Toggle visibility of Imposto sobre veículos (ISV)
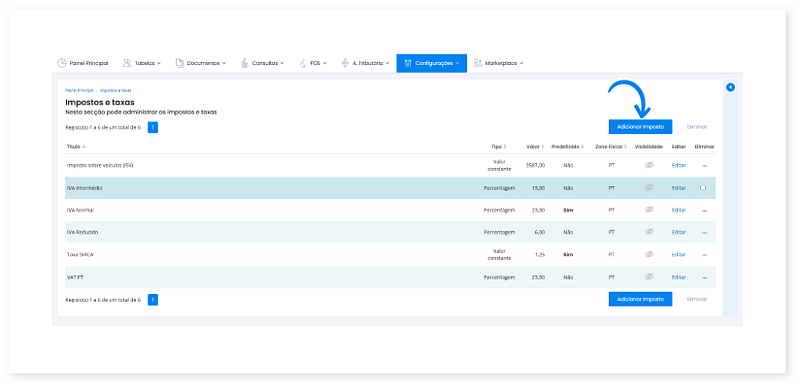This screenshot has height=388, width=800. tap(649, 165)
